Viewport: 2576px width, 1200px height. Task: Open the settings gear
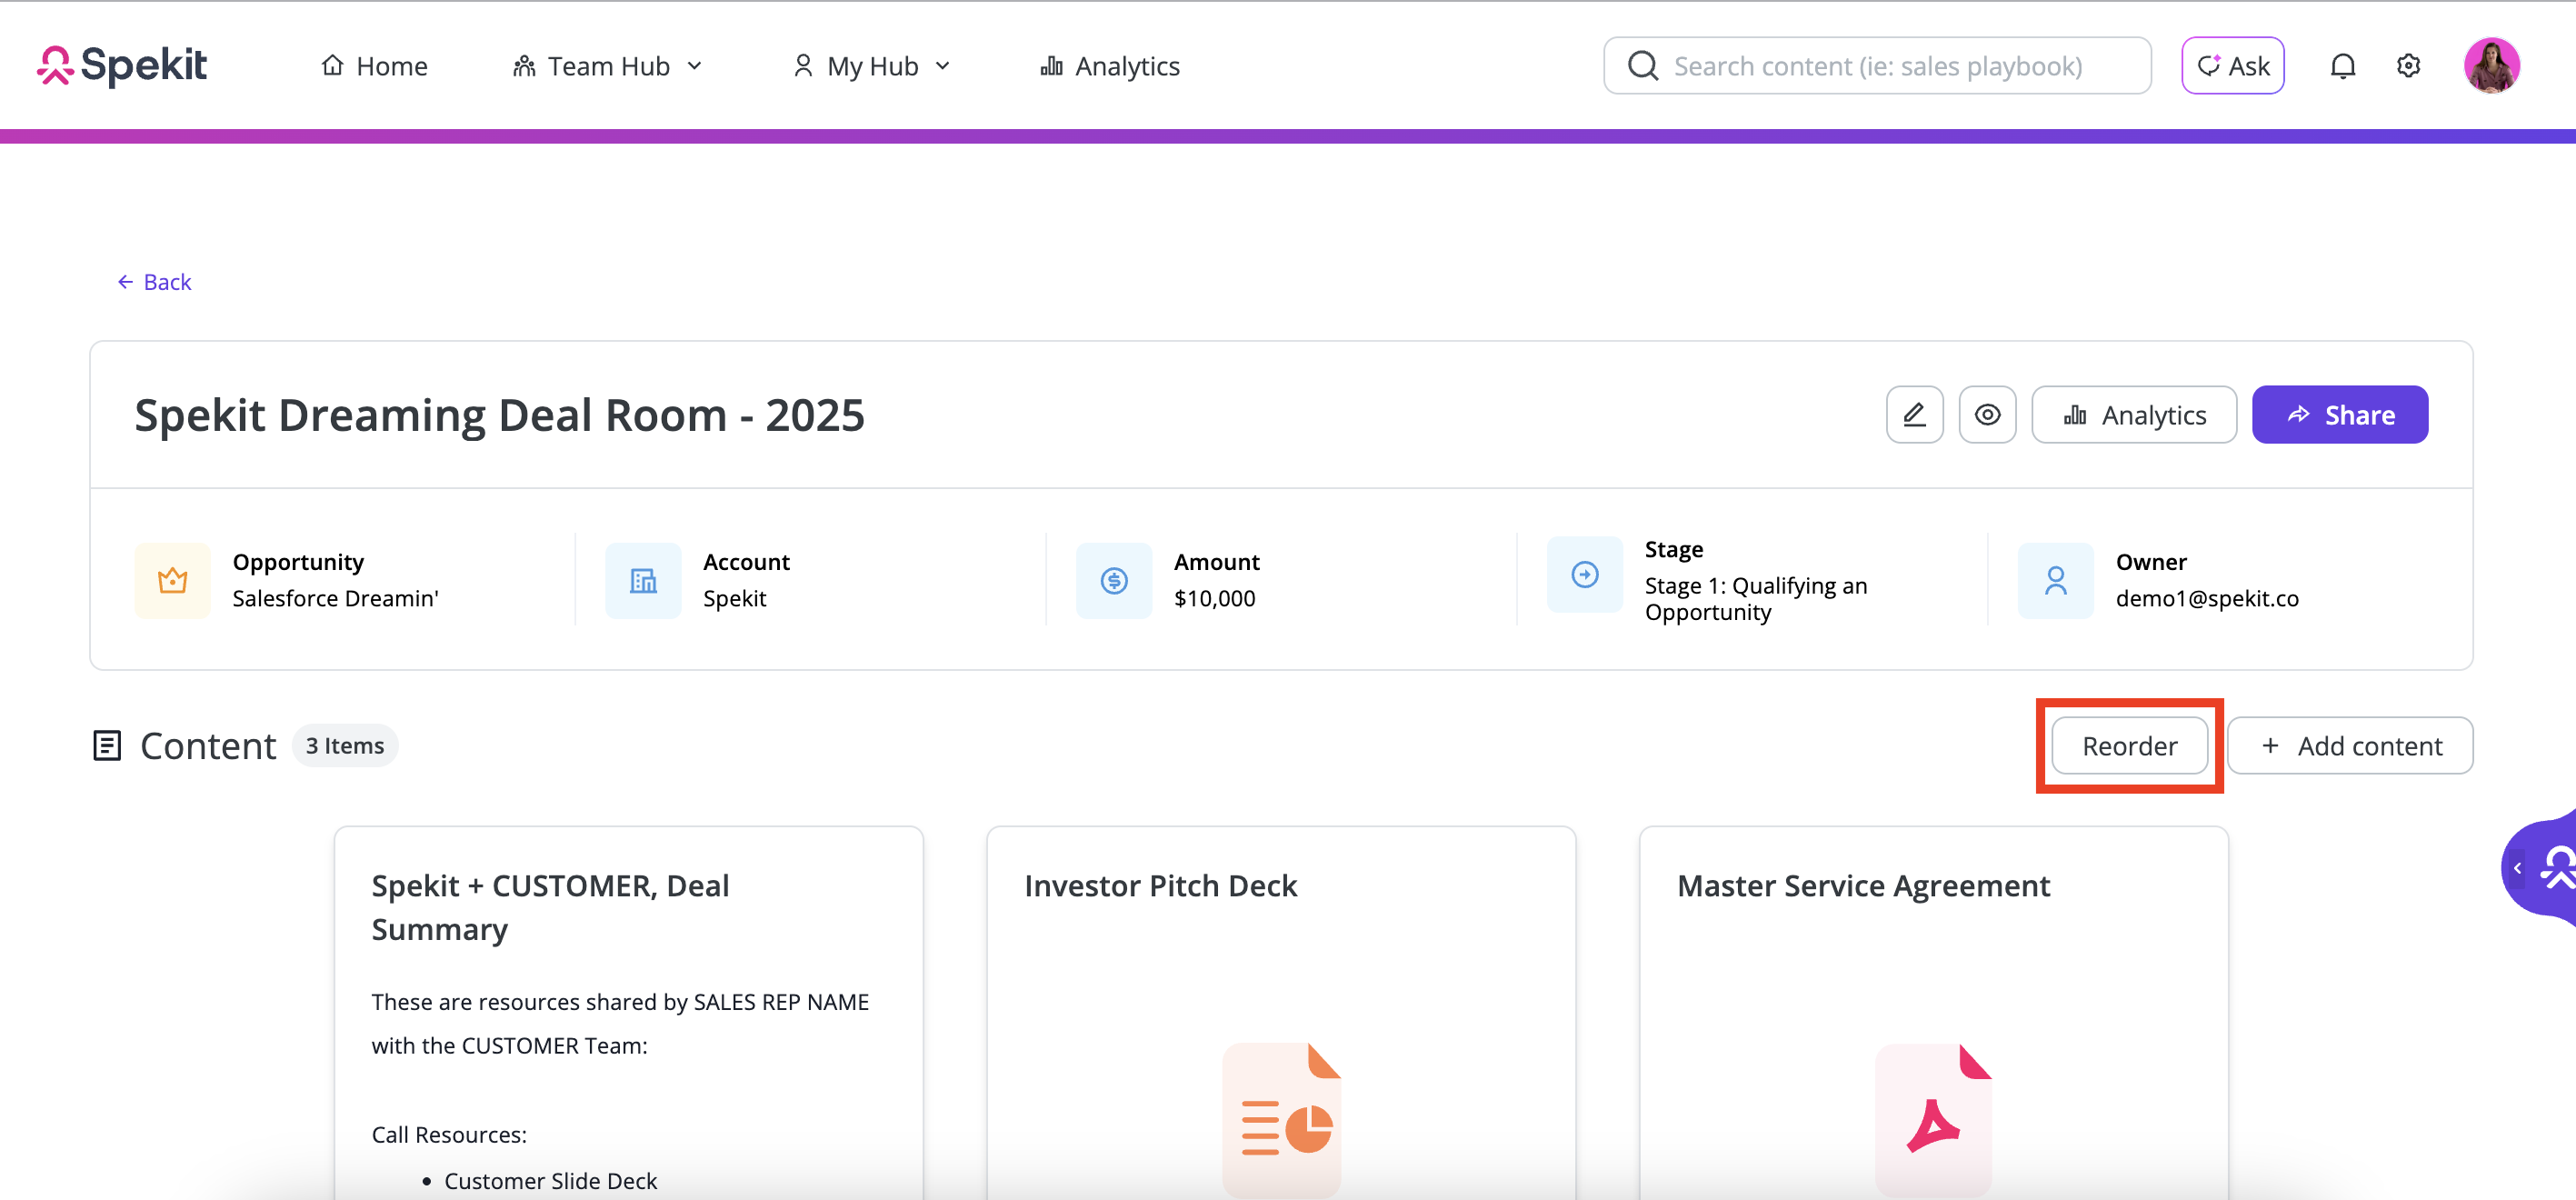(2408, 66)
